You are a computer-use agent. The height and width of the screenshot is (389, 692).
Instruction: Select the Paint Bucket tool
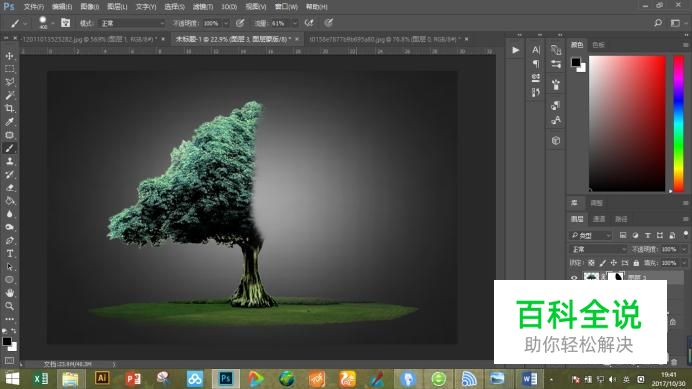[9, 201]
